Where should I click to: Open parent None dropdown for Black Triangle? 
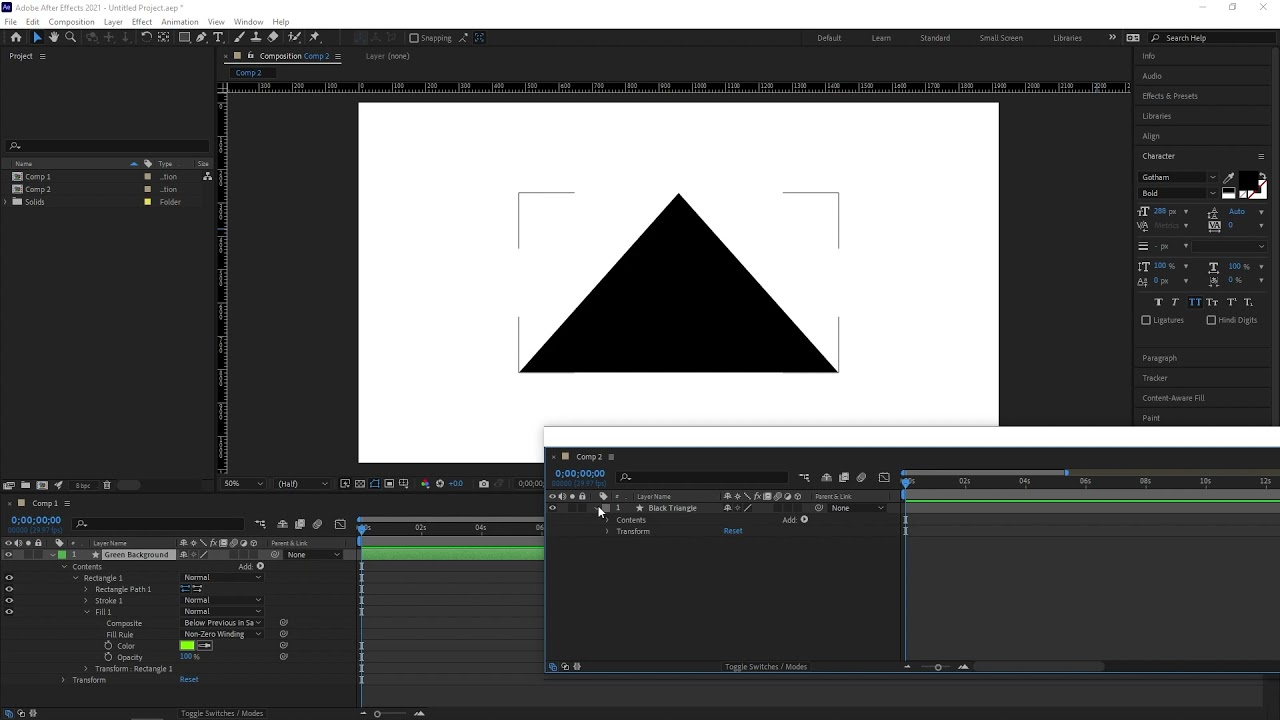pos(858,508)
